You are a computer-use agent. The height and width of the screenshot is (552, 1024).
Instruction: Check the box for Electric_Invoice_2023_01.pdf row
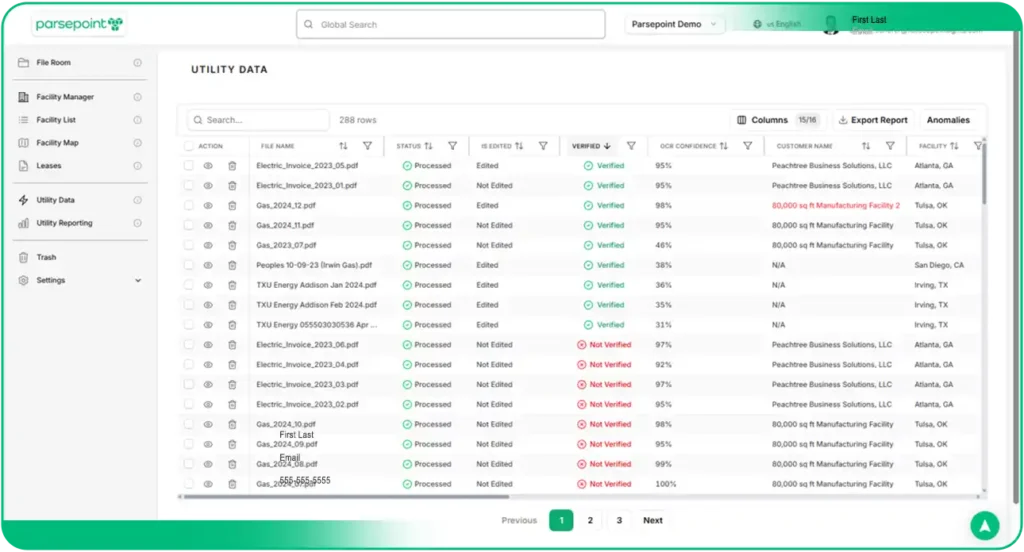189,186
